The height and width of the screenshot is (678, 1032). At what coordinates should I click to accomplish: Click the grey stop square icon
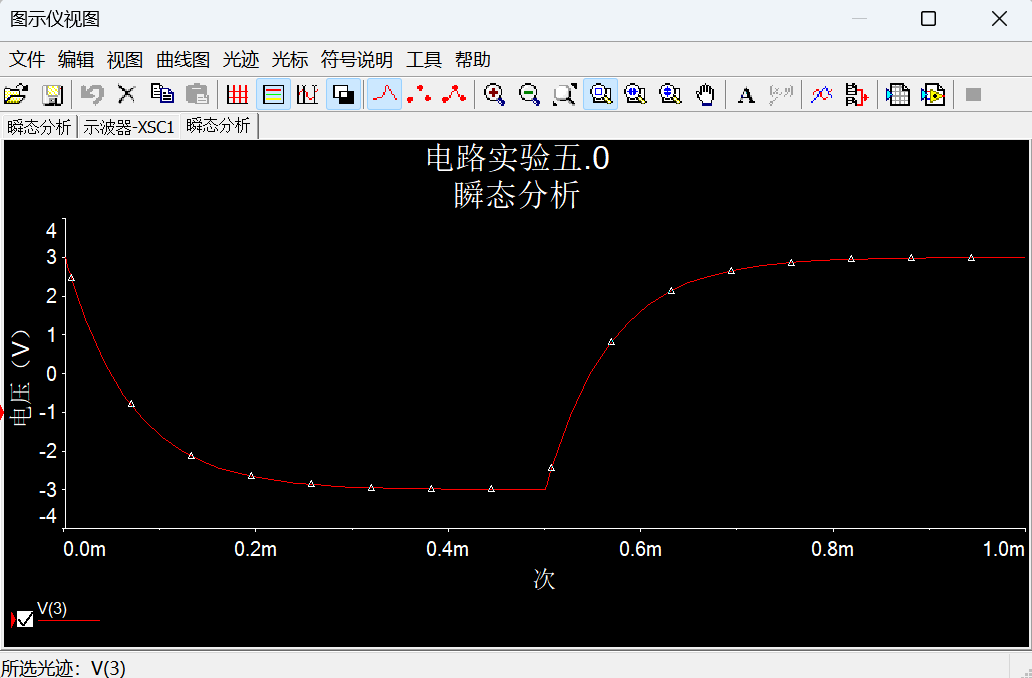[x=973, y=94]
